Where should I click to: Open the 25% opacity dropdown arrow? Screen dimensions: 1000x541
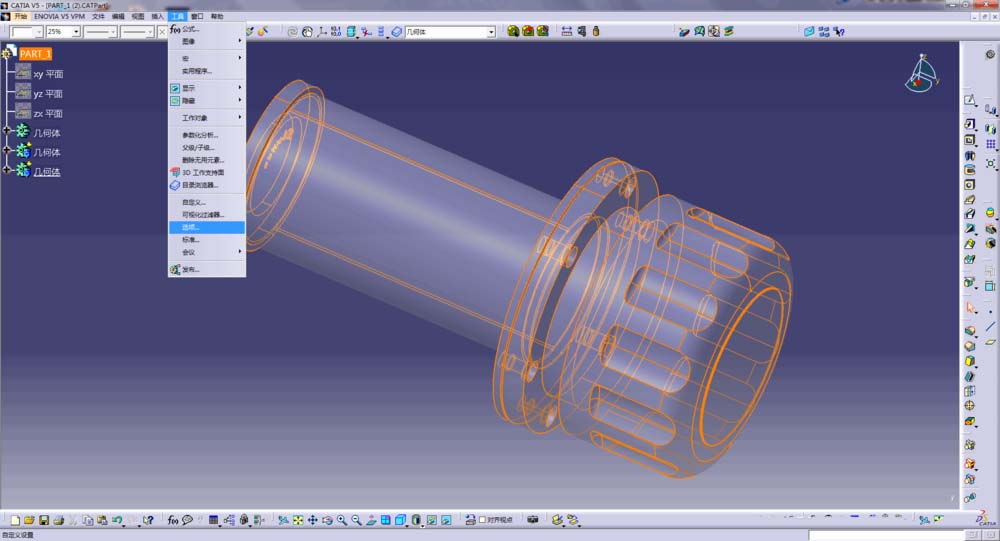pyautogui.click(x=76, y=32)
